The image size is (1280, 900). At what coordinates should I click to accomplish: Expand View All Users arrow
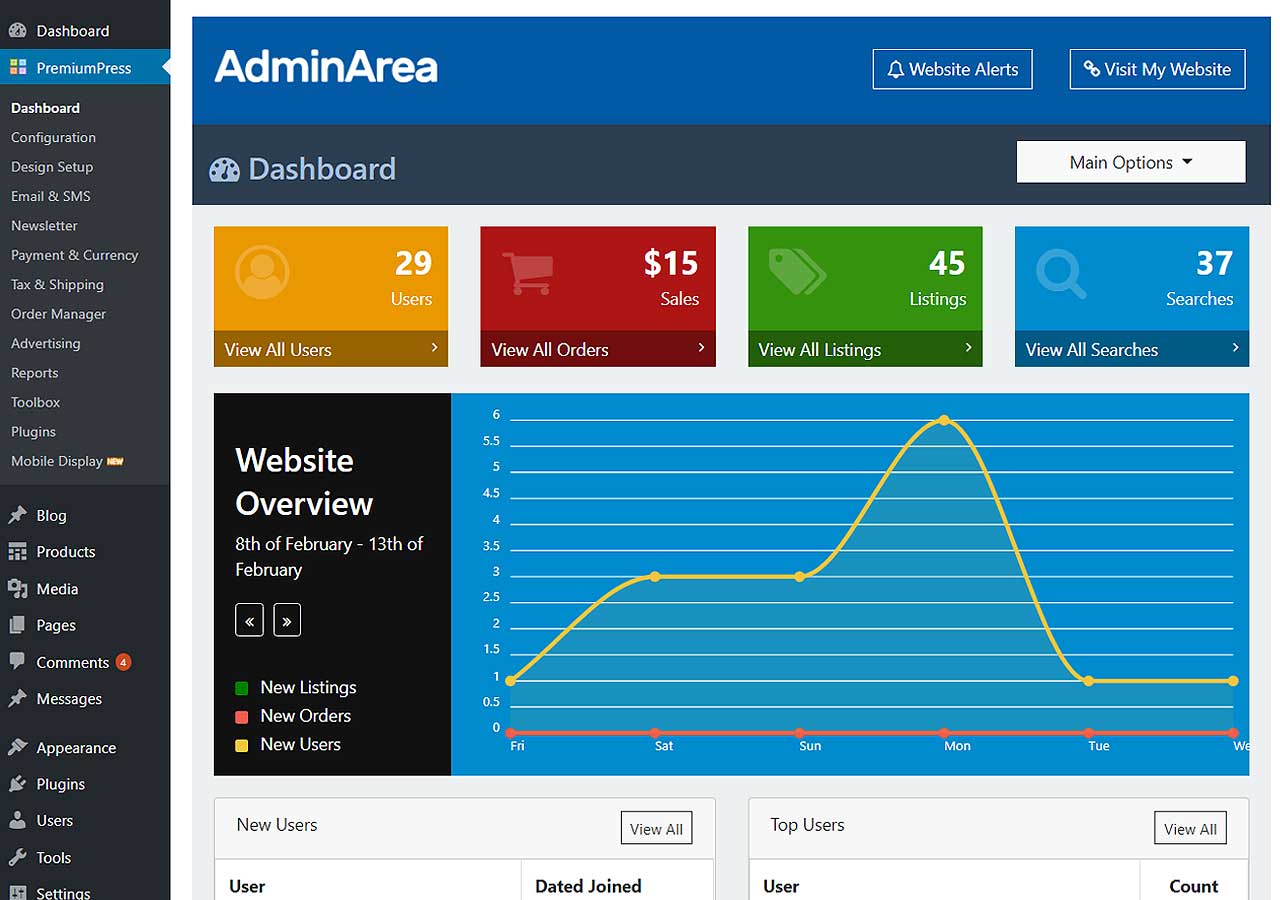pyautogui.click(x=434, y=348)
